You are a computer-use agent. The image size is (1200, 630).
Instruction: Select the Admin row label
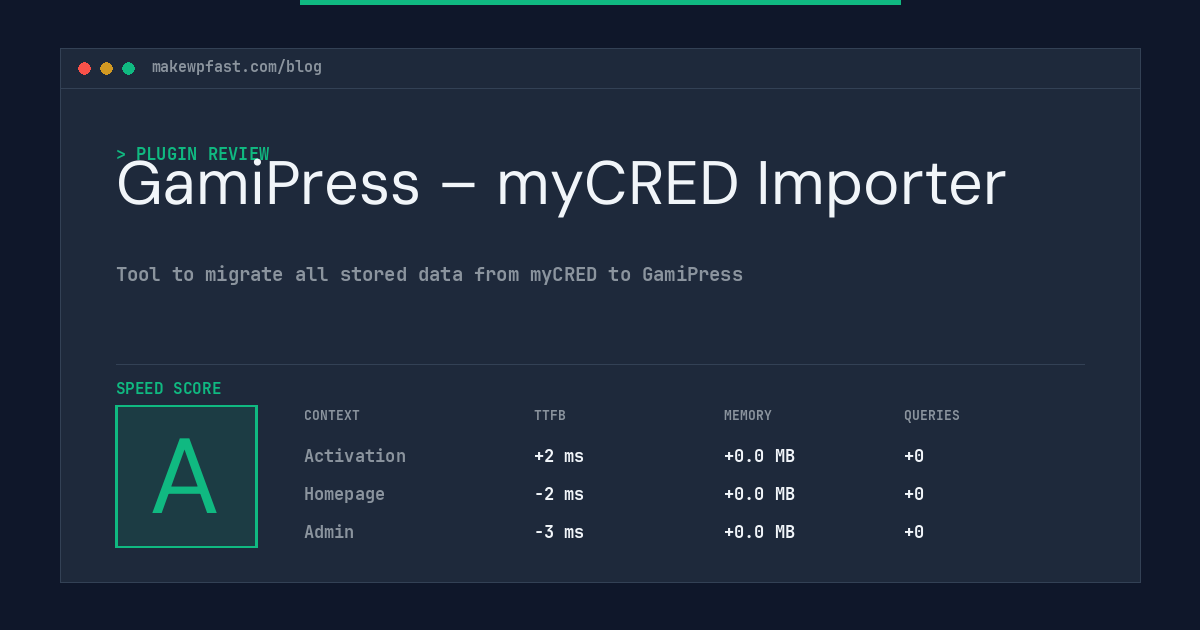[329, 532]
